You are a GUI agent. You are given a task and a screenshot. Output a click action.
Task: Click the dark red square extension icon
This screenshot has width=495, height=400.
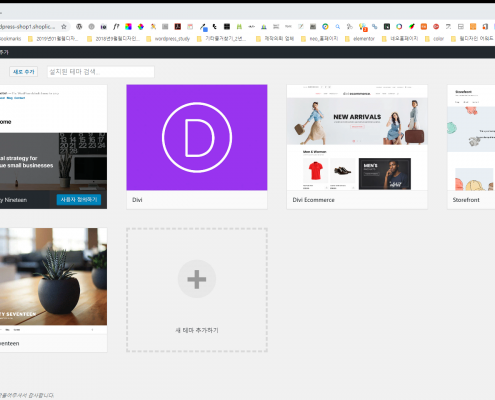(178, 27)
